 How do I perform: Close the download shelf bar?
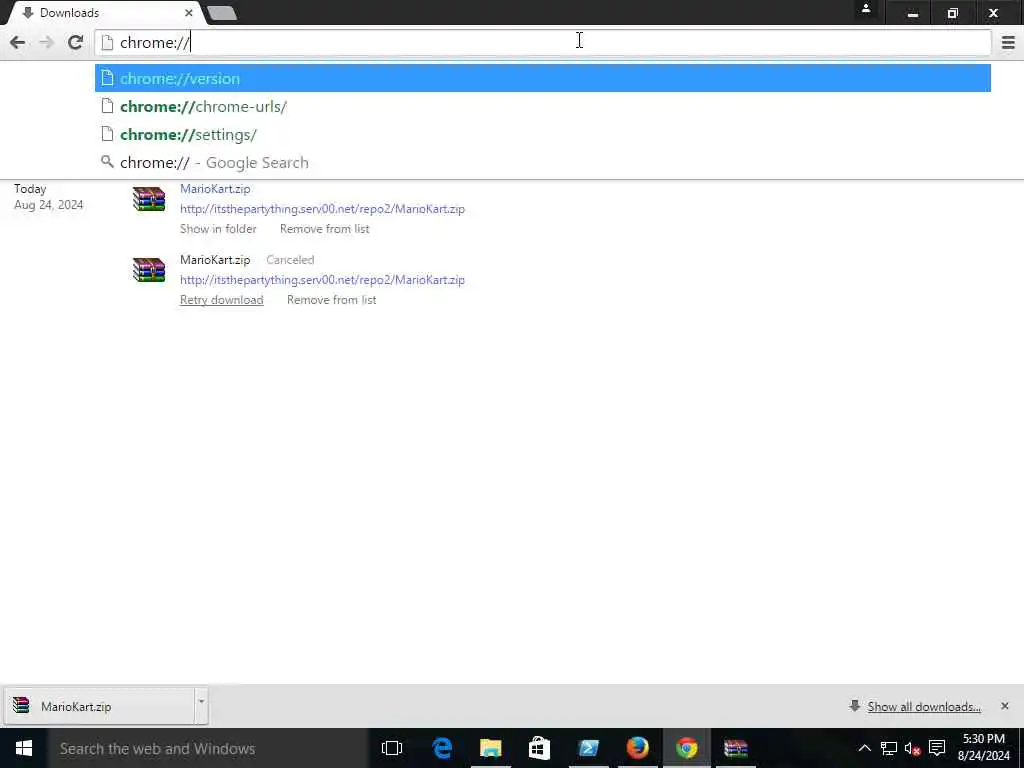pos(1004,706)
